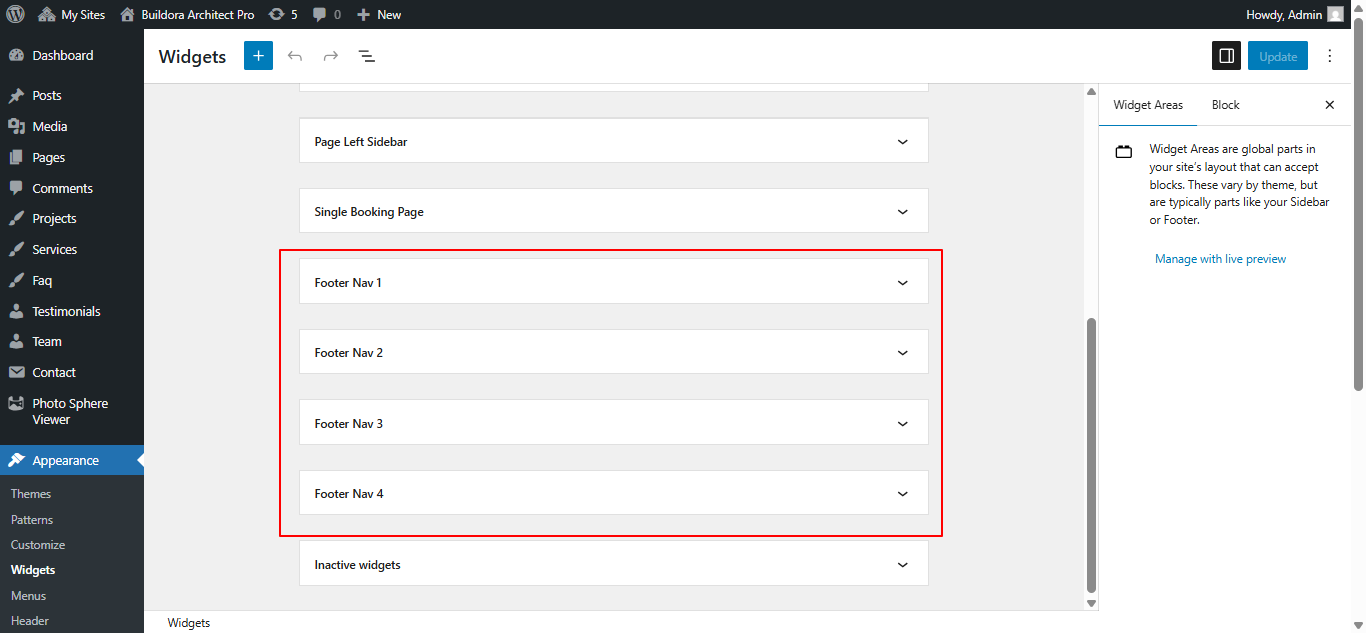Image resolution: width=1366 pixels, height=633 pixels.
Task: Open the Document Overview list icon
Action: pyautogui.click(x=367, y=56)
